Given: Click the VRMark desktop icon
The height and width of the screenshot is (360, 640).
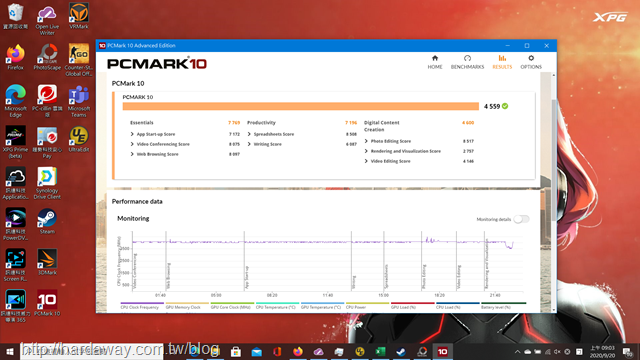Looking at the screenshot, I should pyautogui.click(x=79, y=16).
